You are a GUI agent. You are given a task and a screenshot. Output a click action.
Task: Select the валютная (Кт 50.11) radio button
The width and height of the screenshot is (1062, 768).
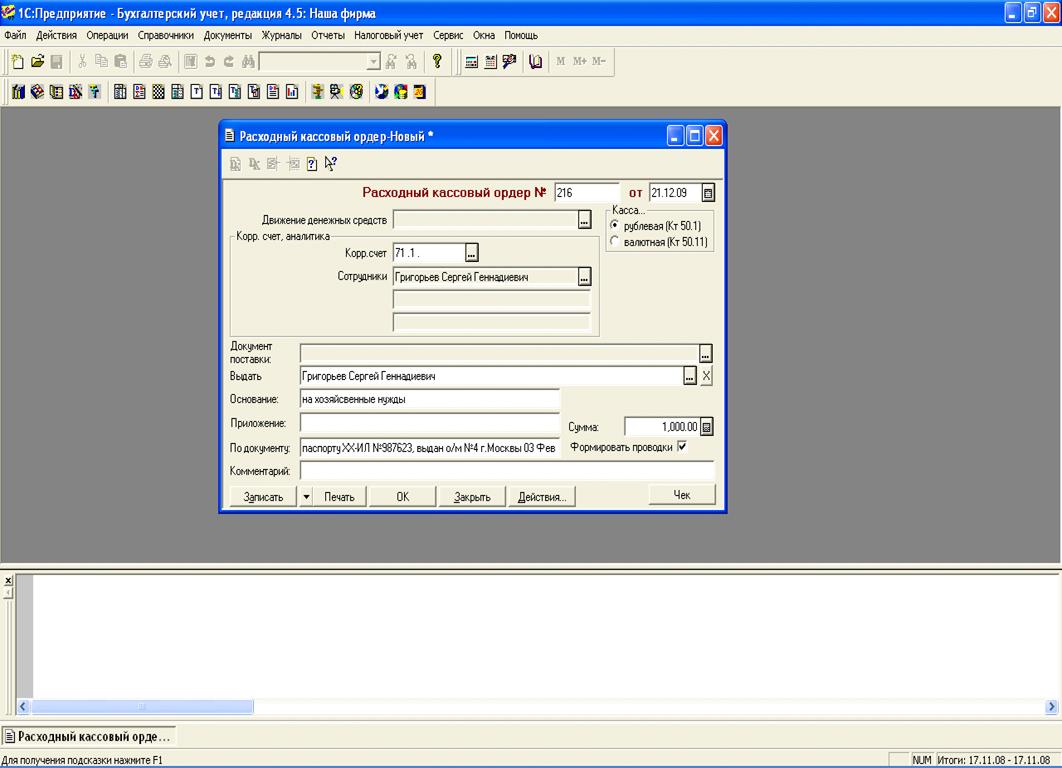(614, 241)
